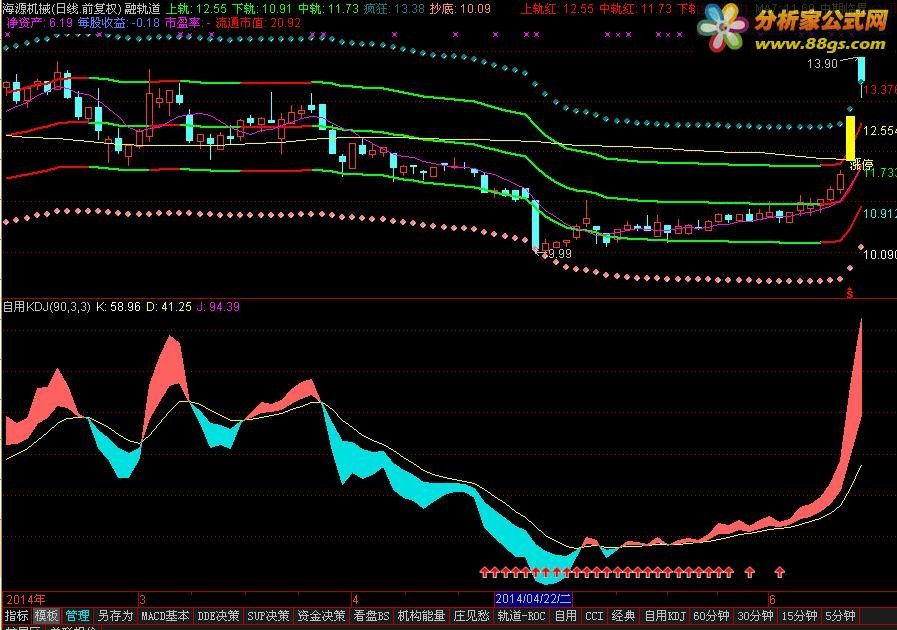Click the 下轨: 10.91 value in header
Screen dimensions: 897x630
point(261,9)
